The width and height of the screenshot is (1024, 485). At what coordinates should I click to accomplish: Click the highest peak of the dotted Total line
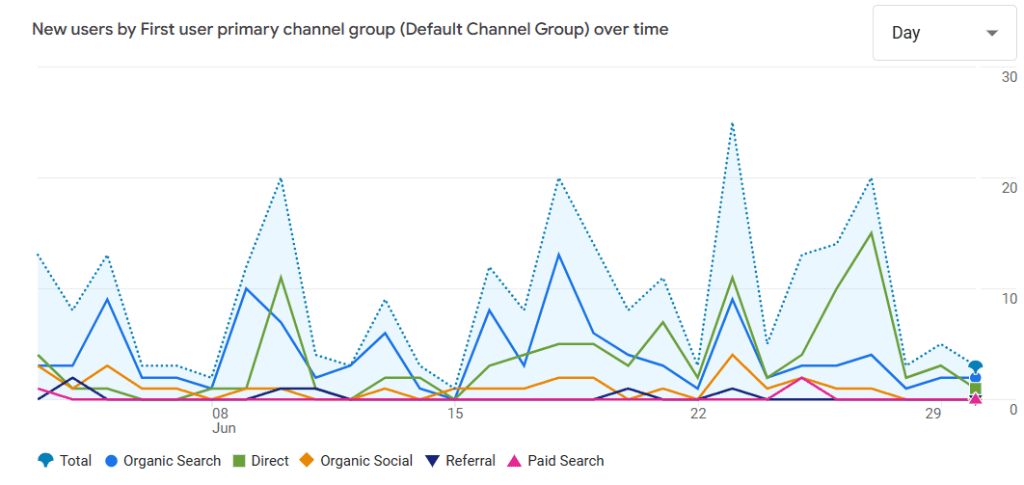[732, 123]
